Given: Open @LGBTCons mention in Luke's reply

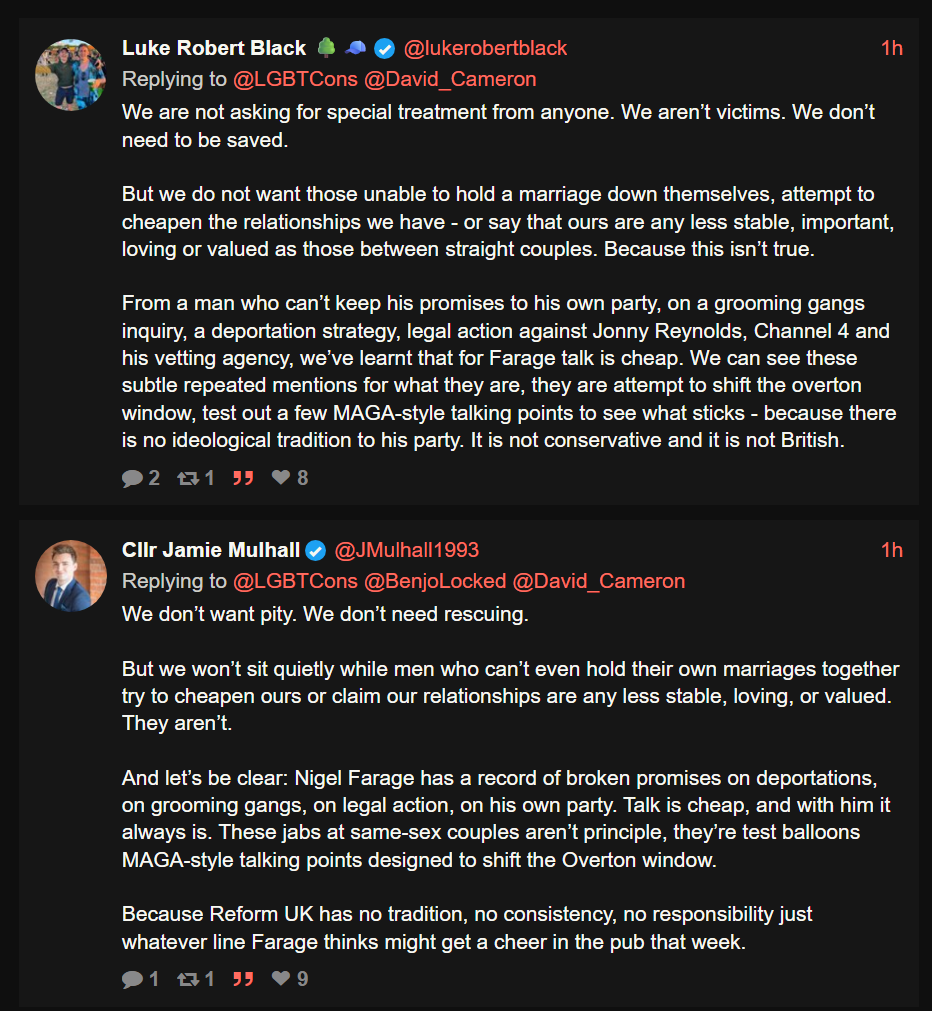Looking at the screenshot, I should (x=295, y=79).
